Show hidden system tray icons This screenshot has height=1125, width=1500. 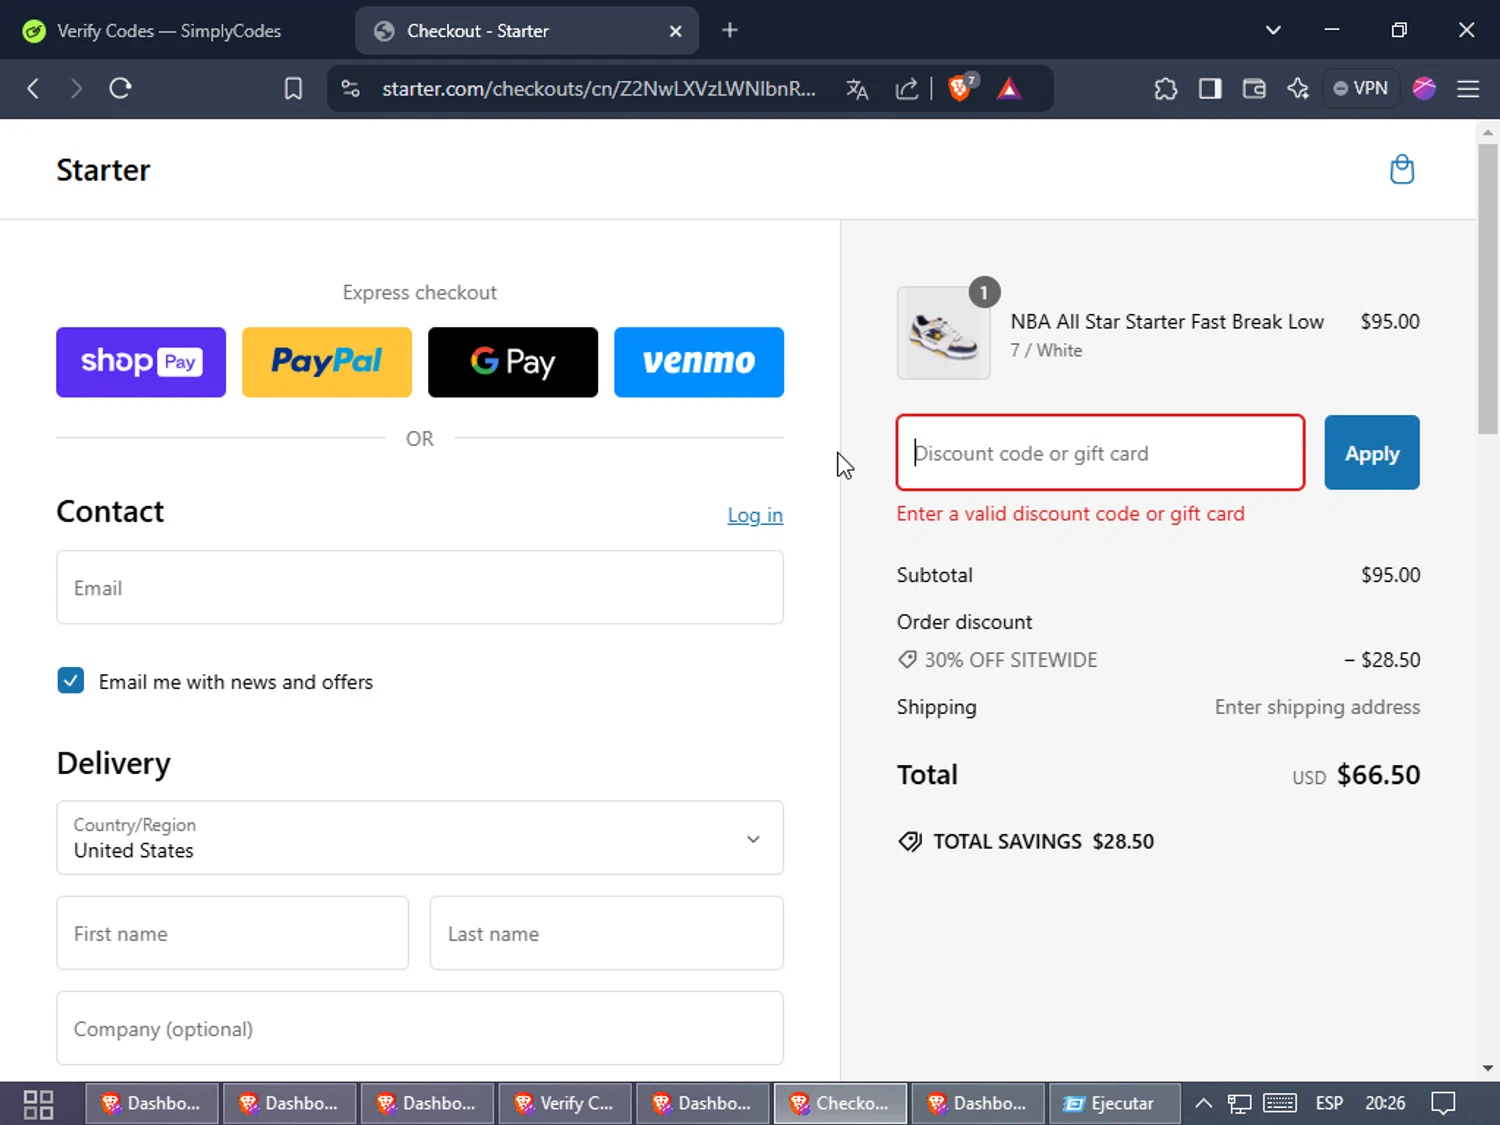[1204, 1104]
